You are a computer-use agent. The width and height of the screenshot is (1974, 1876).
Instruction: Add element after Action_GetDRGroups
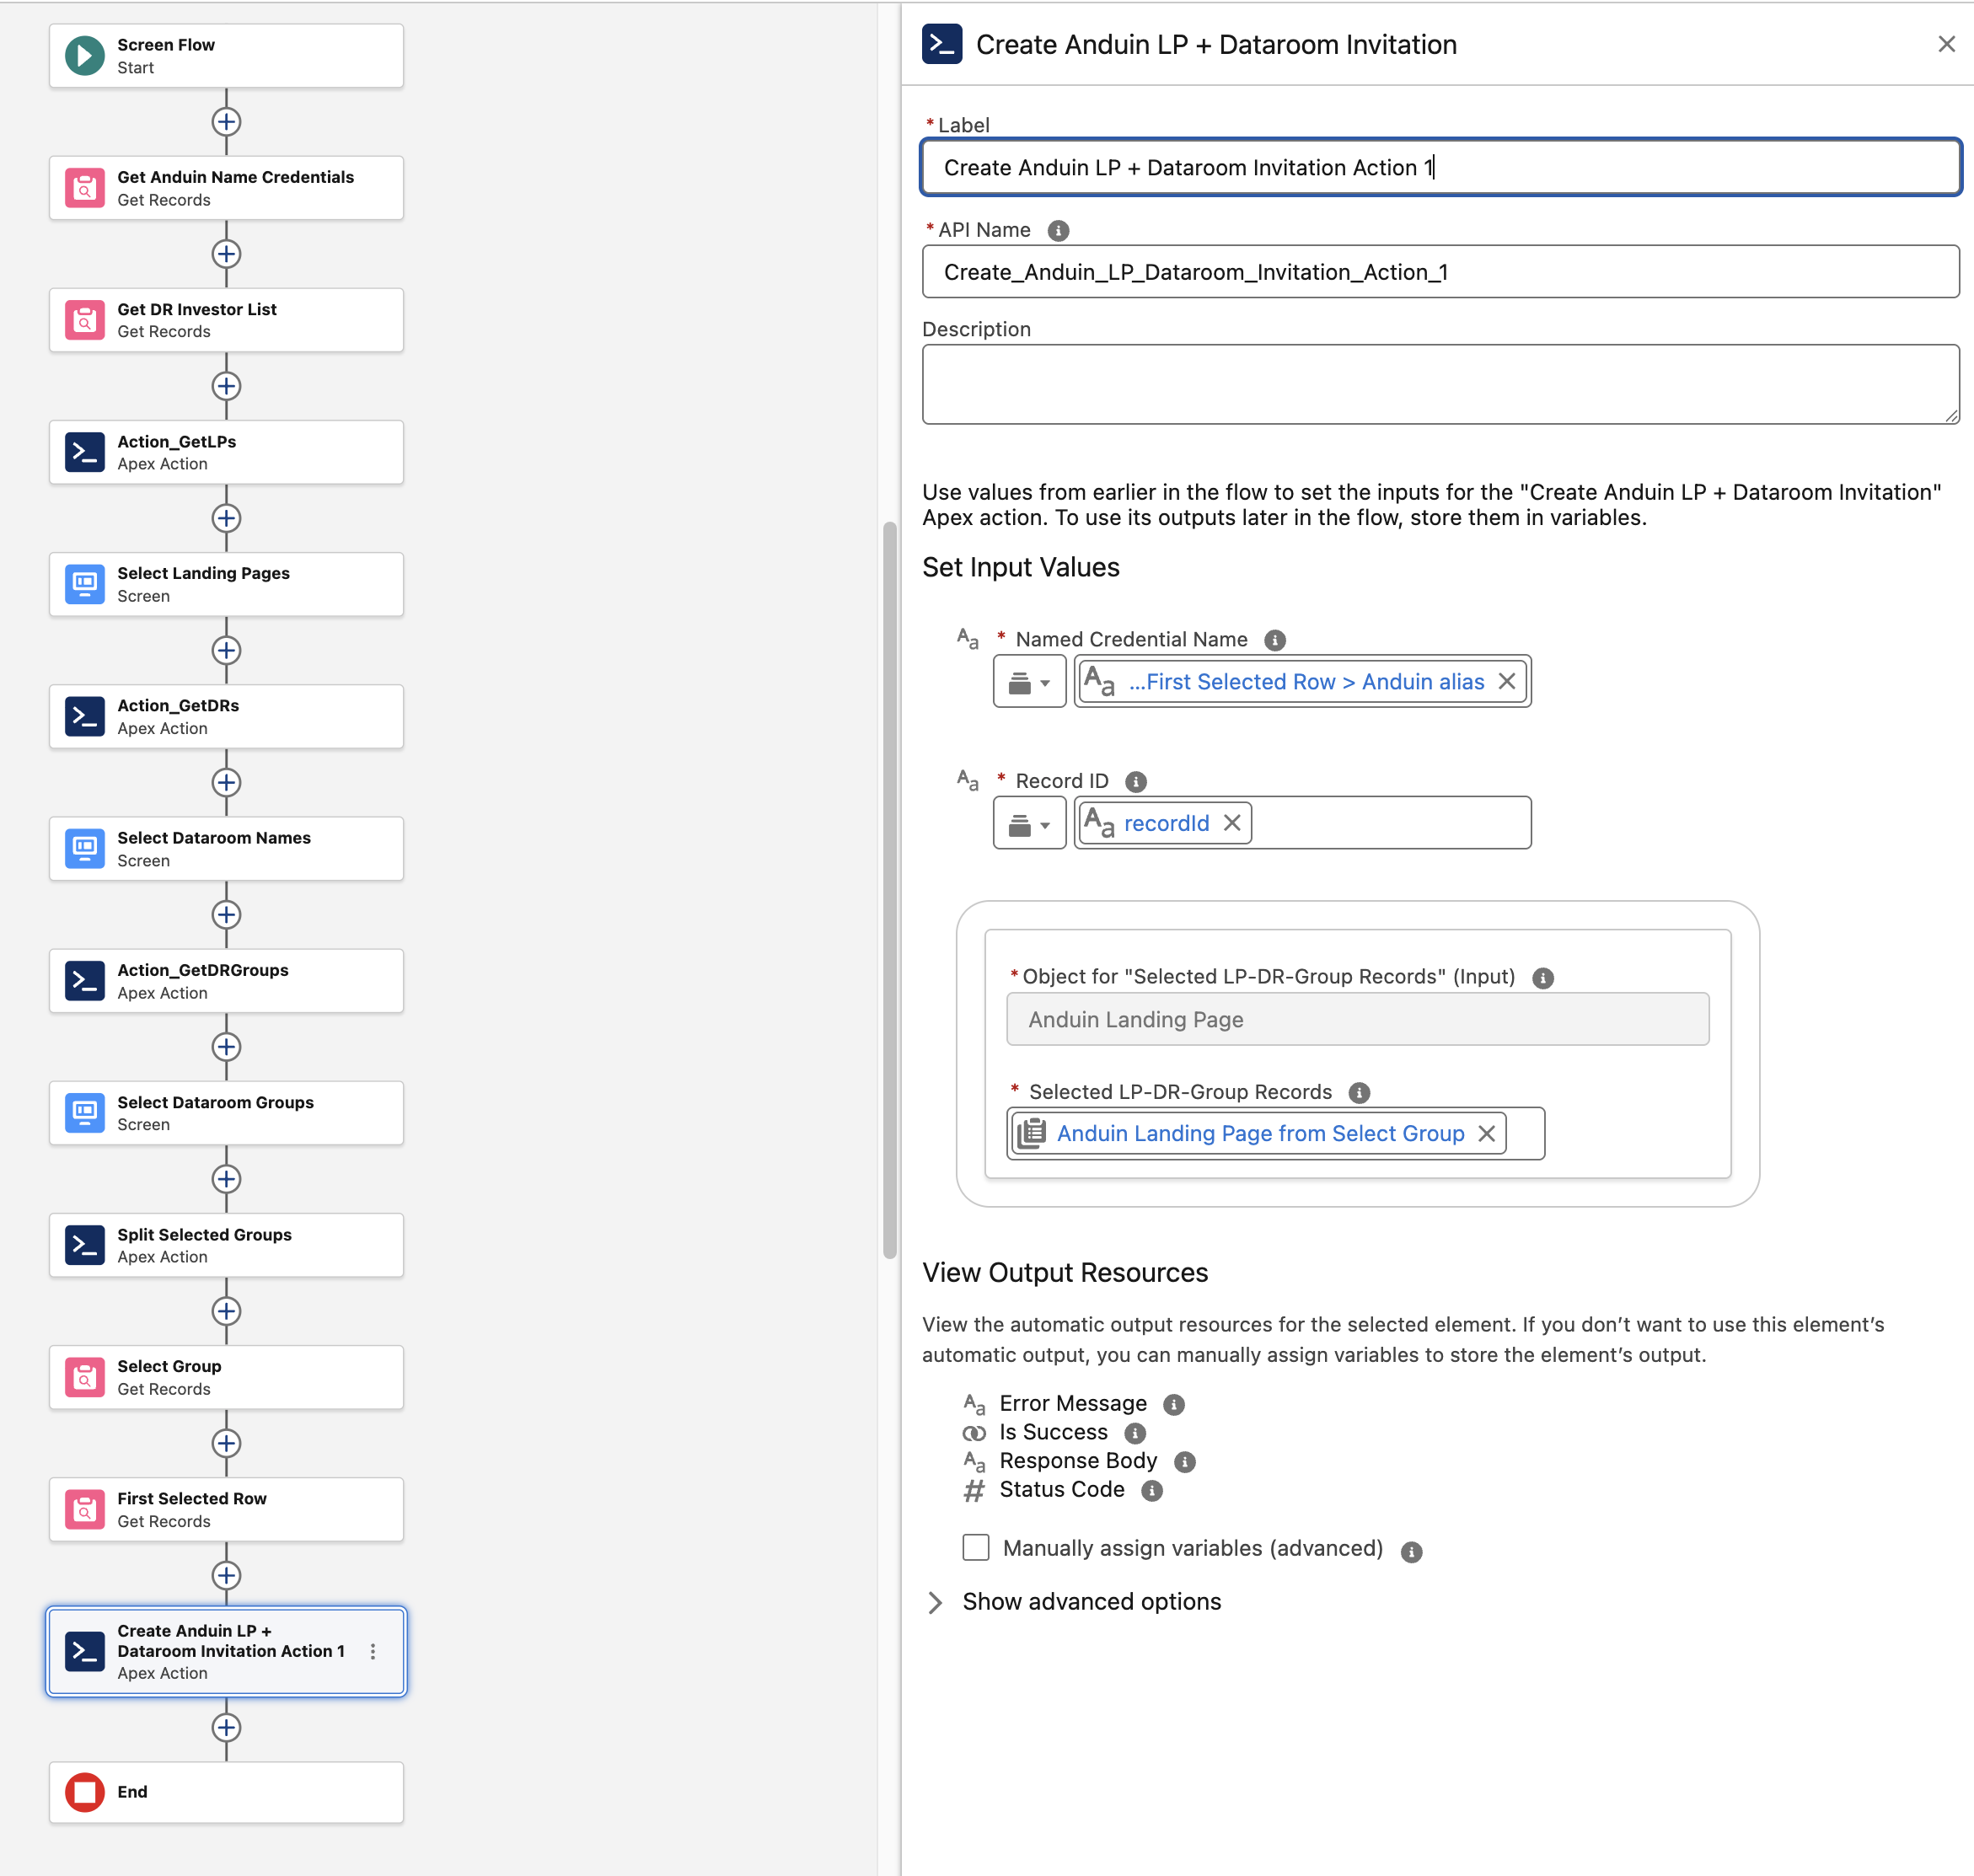(x=226, y=1047)
